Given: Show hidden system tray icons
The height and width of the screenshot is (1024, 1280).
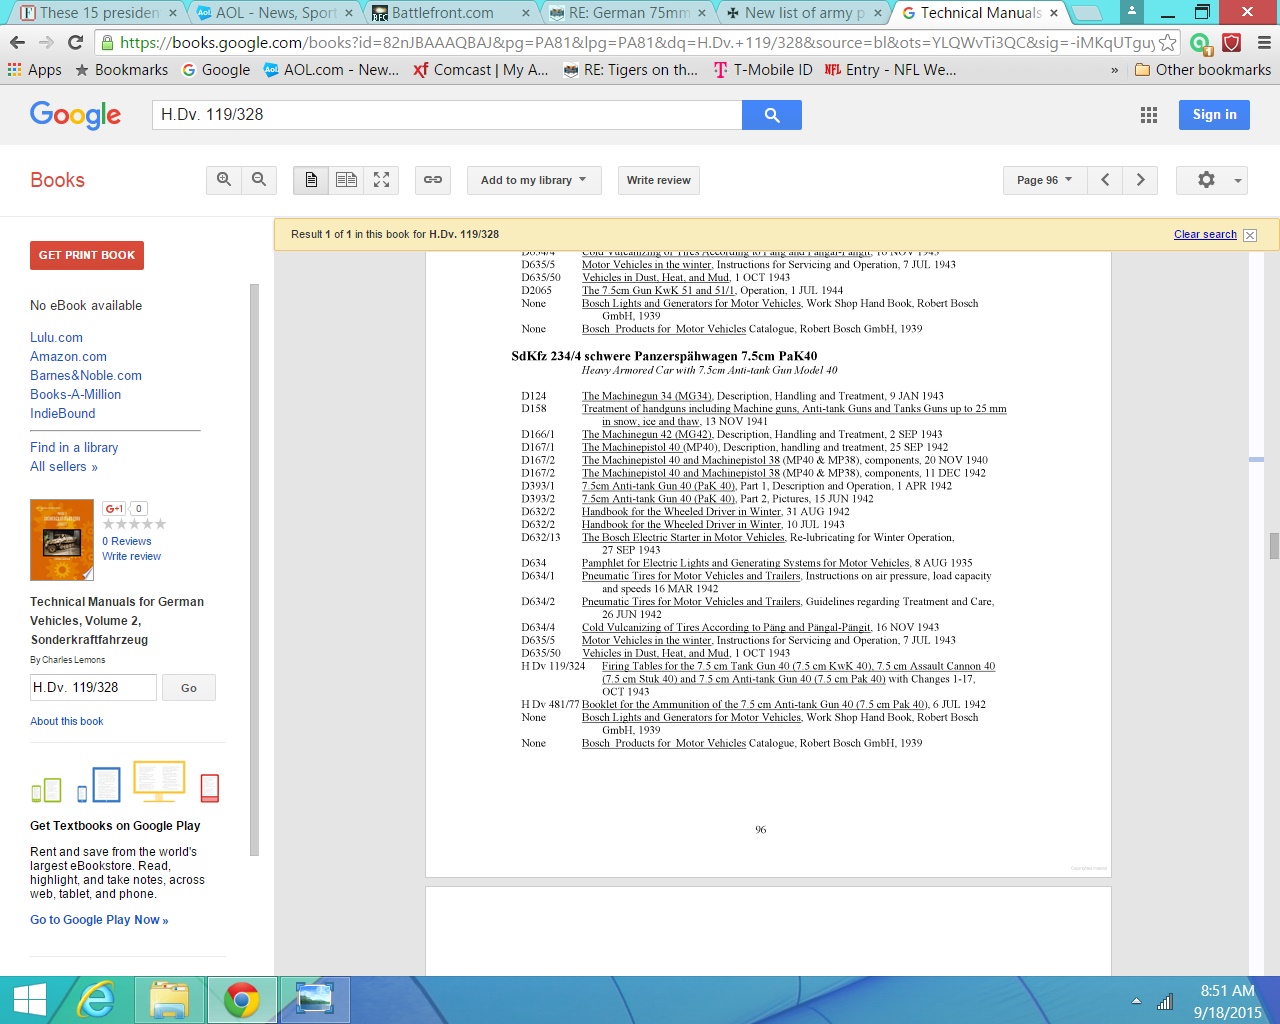Looking at the screenshot, I should click(x=1136, y=1001).
